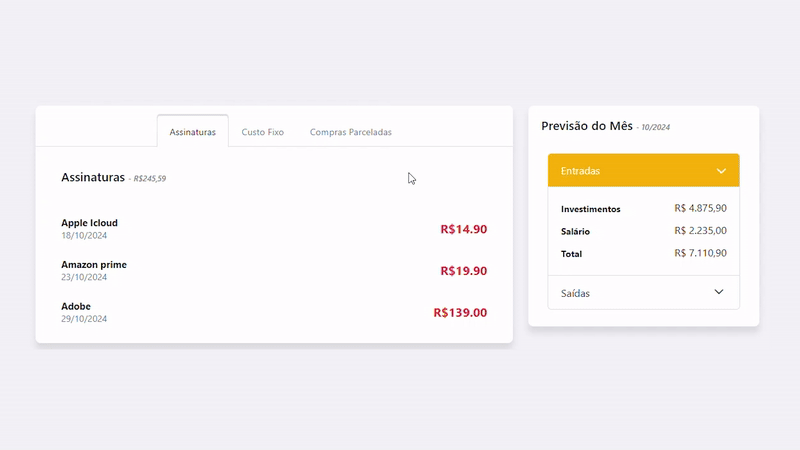This screenshot has height=450, width=800.
Task: Click the R$ 7.110,90 total value
Action: (x=701, y=253)
